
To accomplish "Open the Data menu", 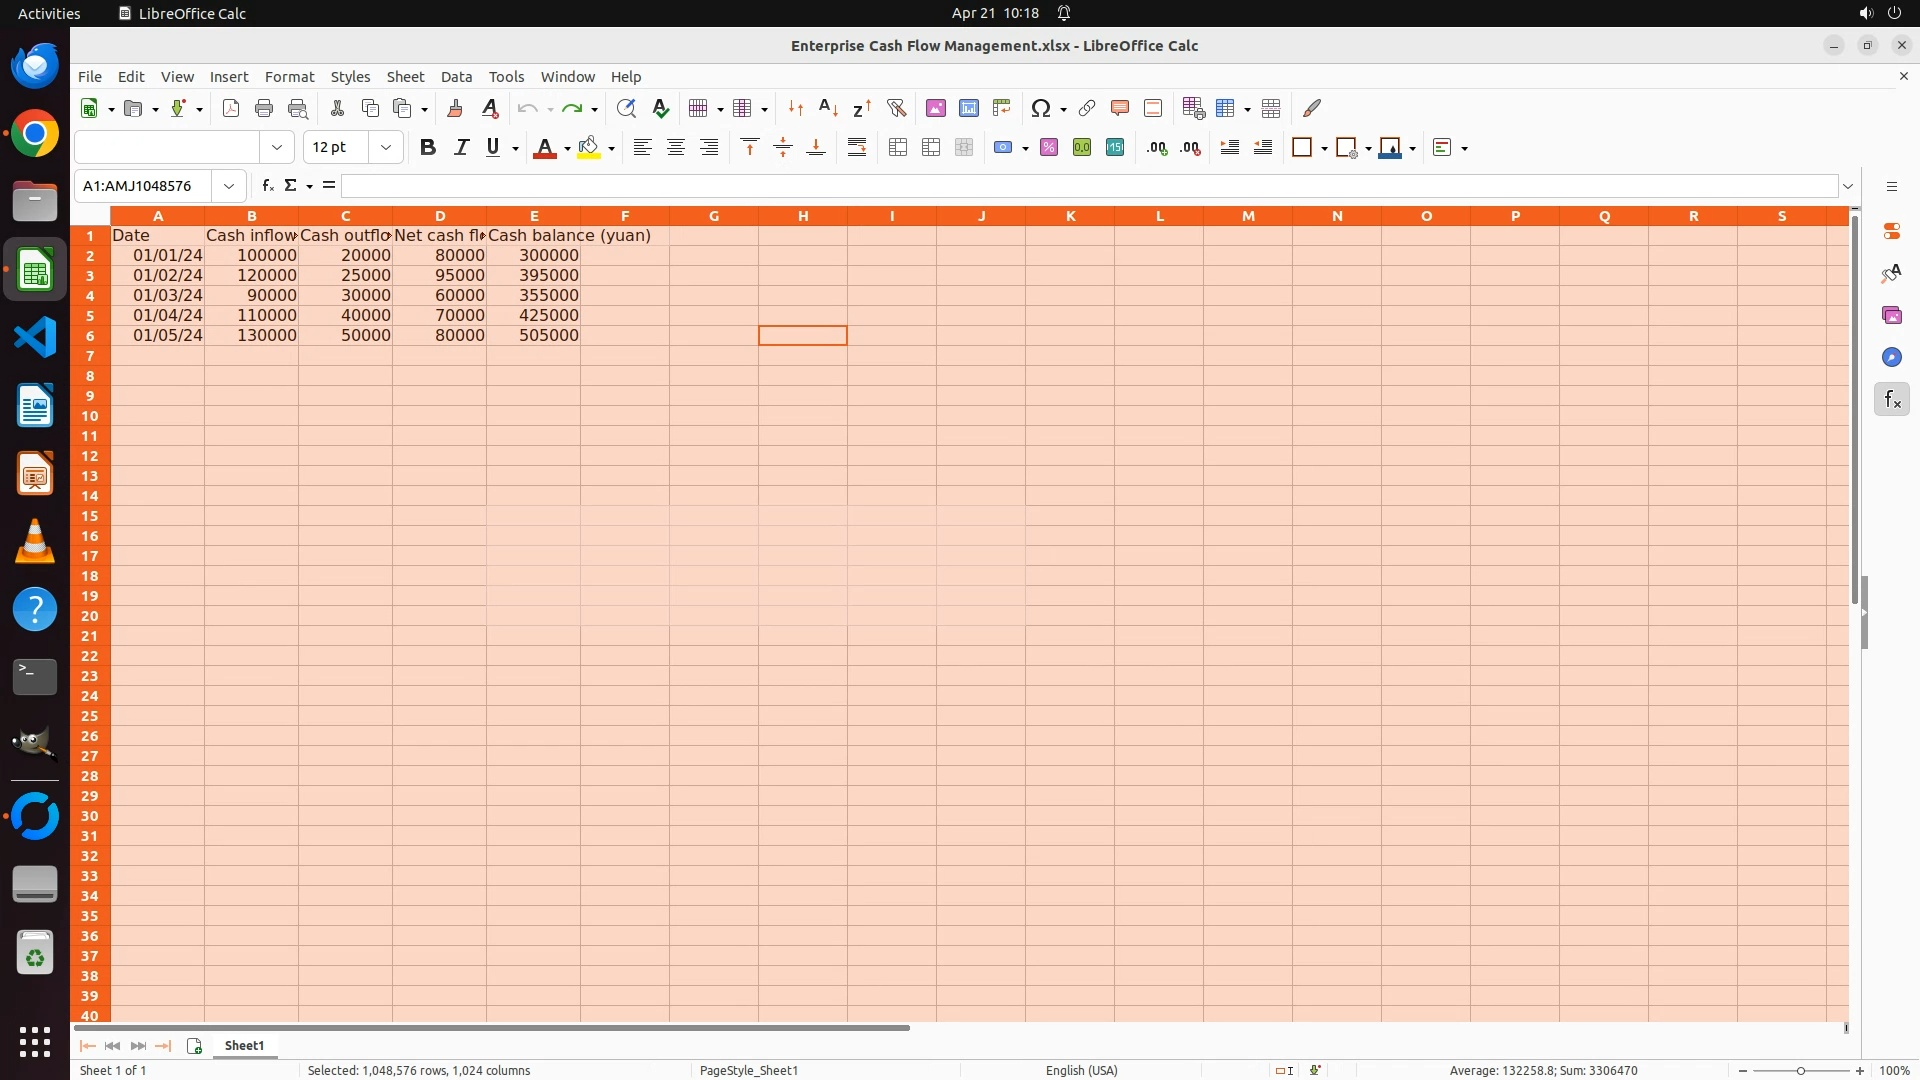I will [x=456, y=77].
